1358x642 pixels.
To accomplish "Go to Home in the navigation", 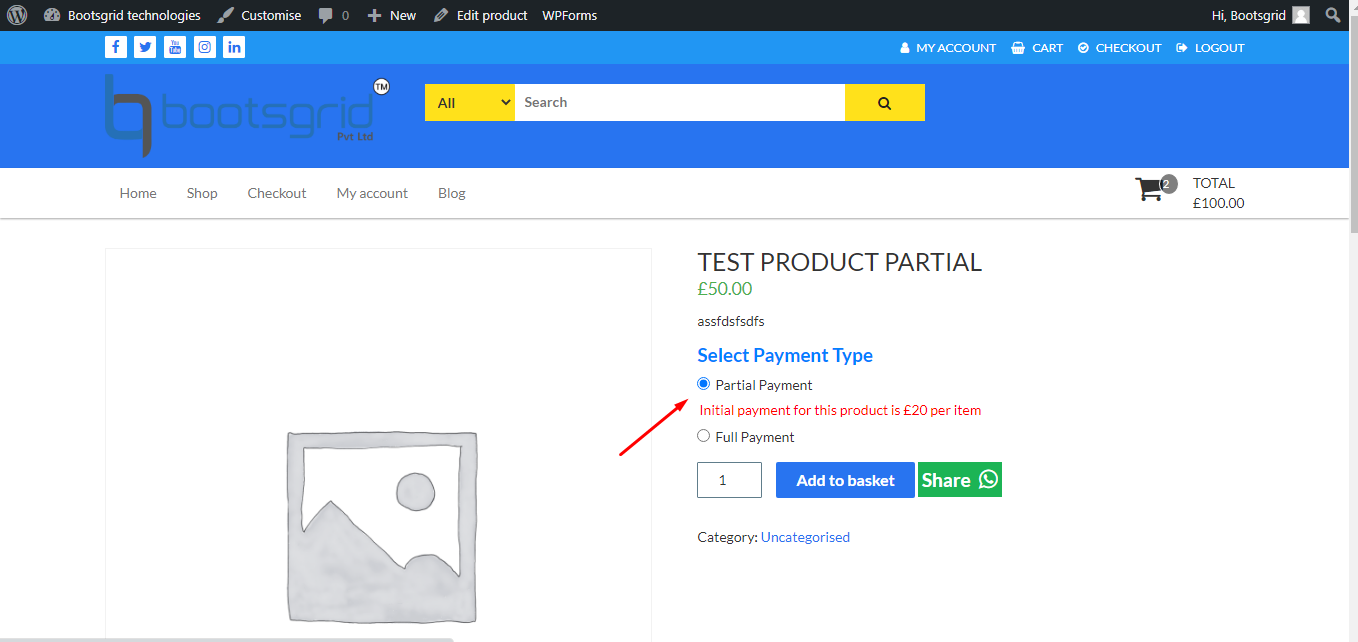I will [138, 193].
